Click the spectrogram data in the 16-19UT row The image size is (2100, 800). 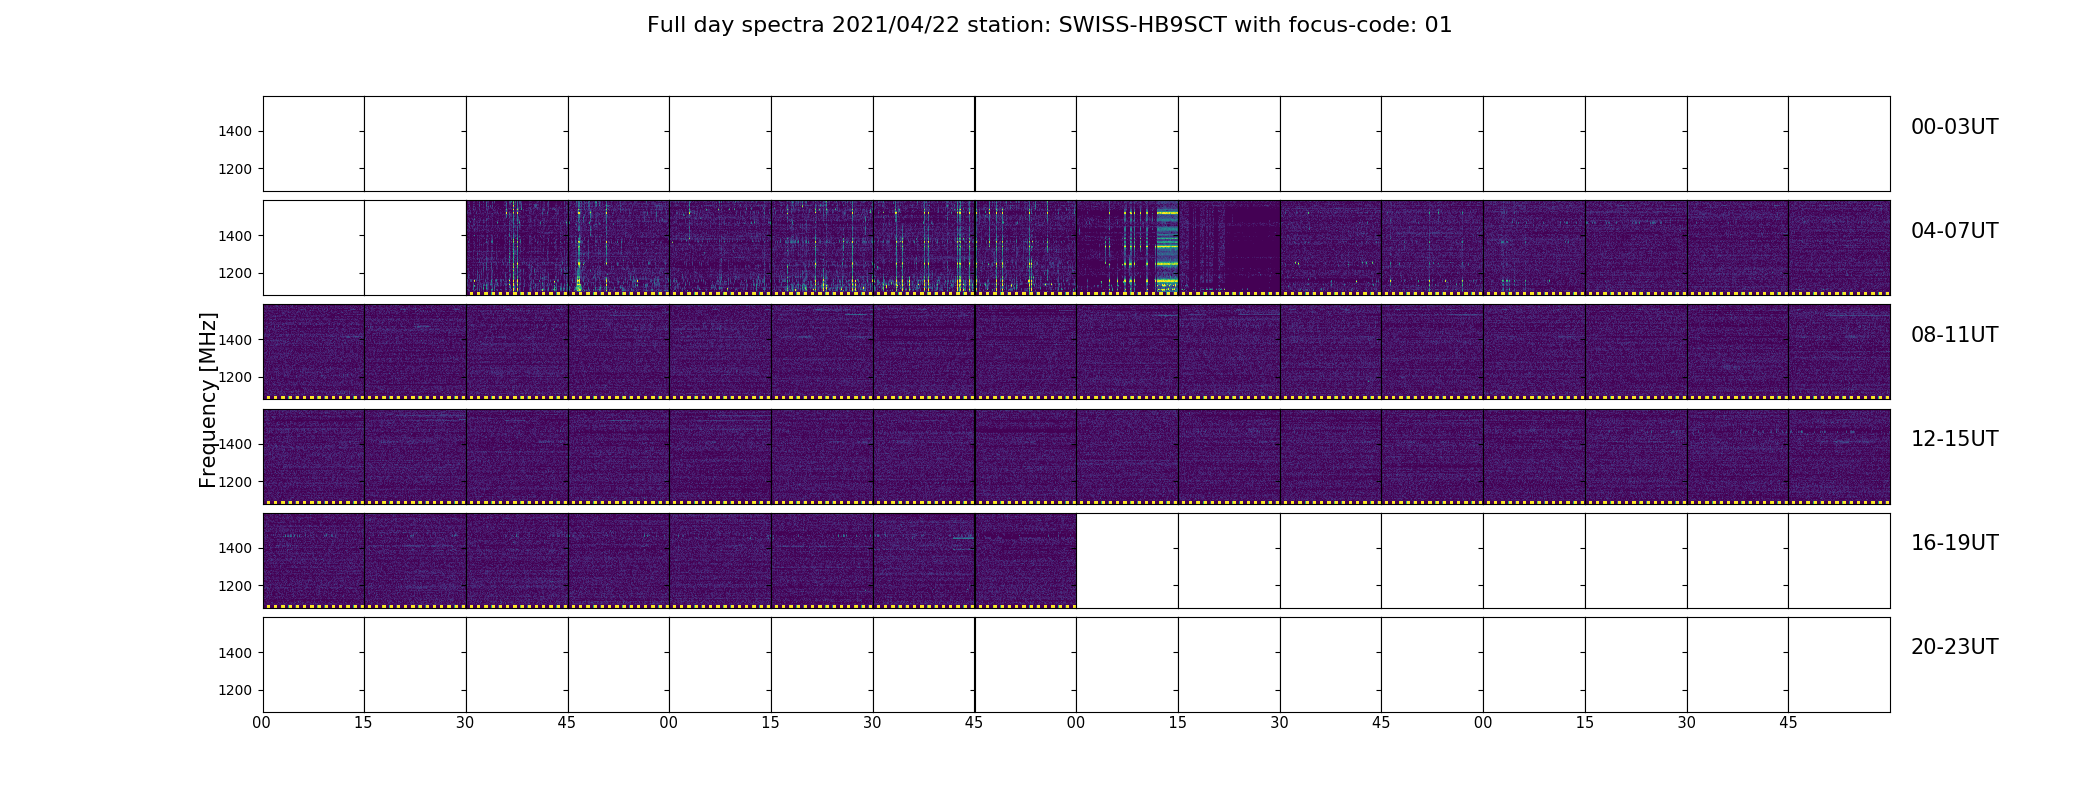(670, 560)
